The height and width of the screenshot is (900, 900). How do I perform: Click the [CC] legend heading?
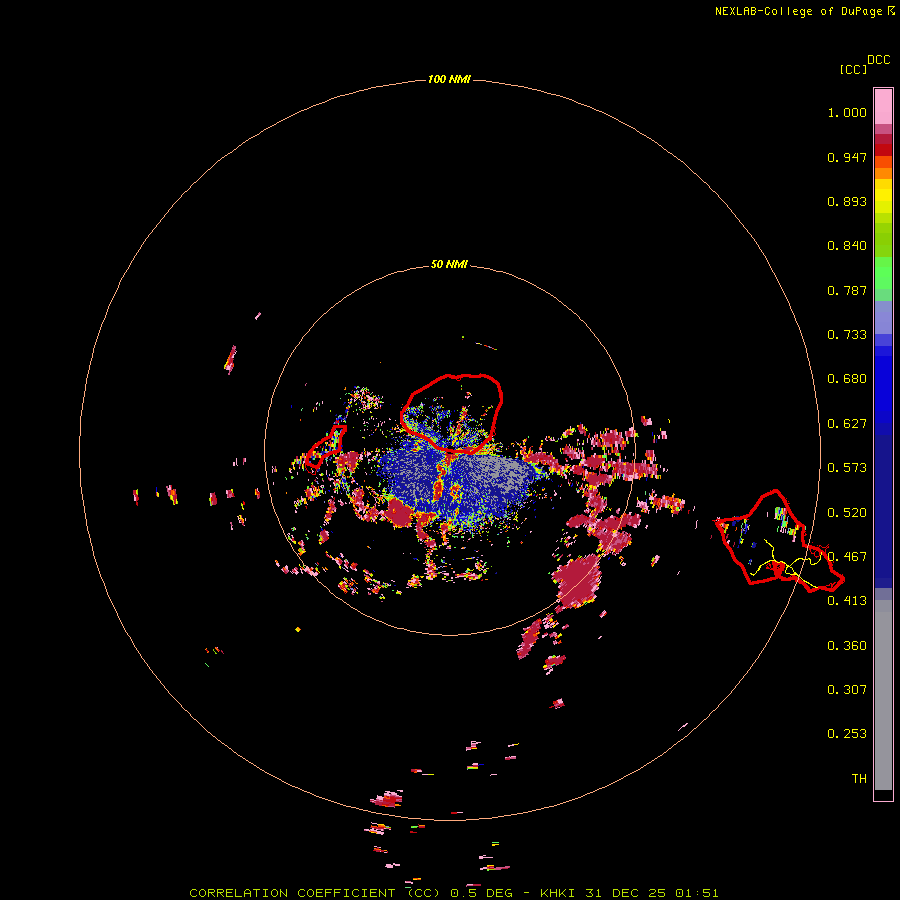click(853, 69)
